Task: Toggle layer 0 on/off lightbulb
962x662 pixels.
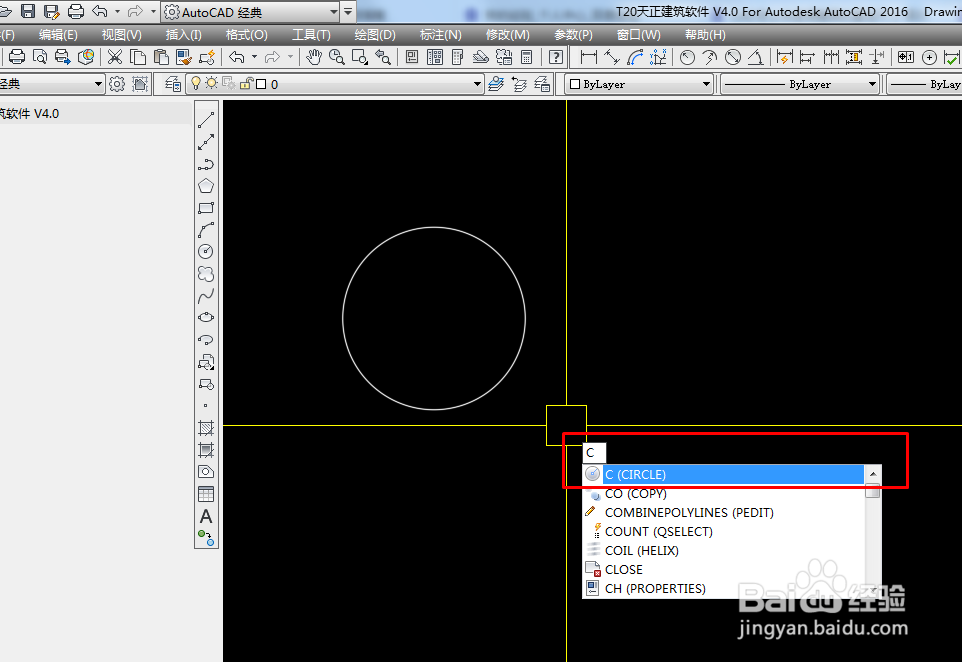Action: [x=196, y=83]
